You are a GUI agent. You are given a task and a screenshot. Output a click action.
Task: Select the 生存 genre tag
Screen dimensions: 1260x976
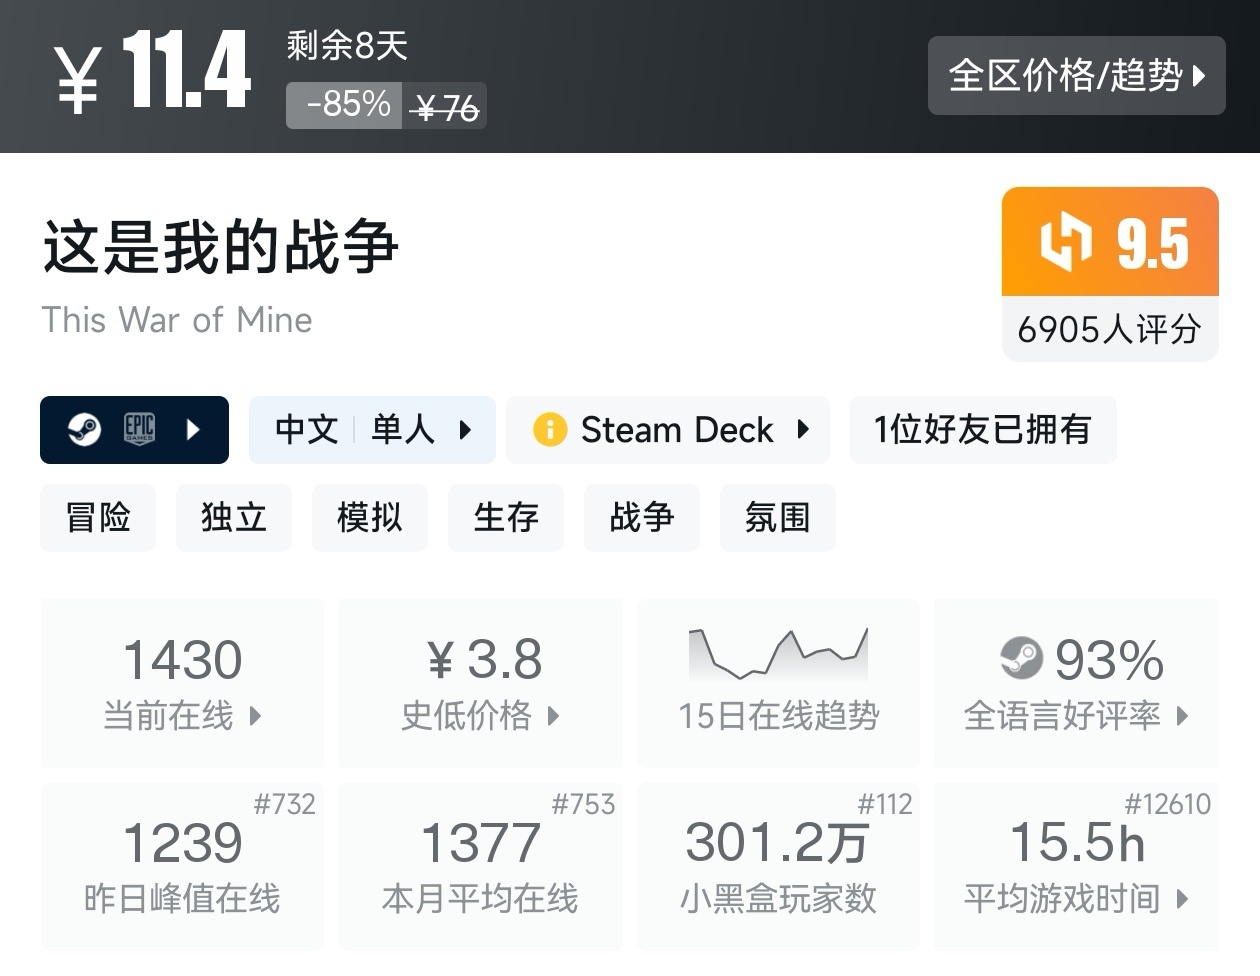(506, 518)
